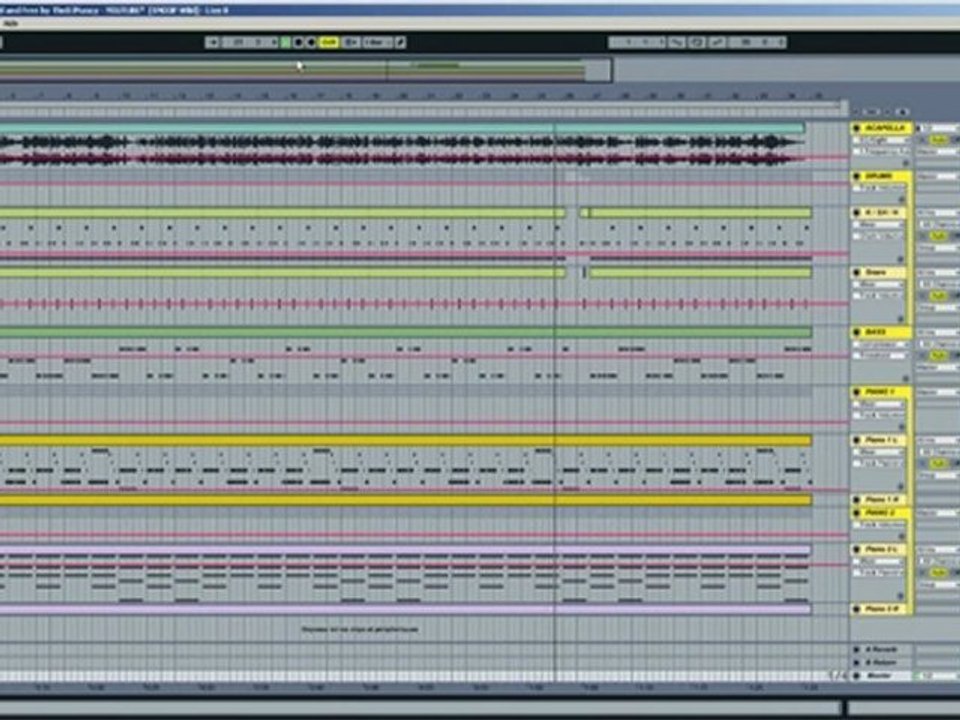Toggle the yellow OVR overdub switch
This screenshot has height=720, width=960.
click(x=329, y=42)
